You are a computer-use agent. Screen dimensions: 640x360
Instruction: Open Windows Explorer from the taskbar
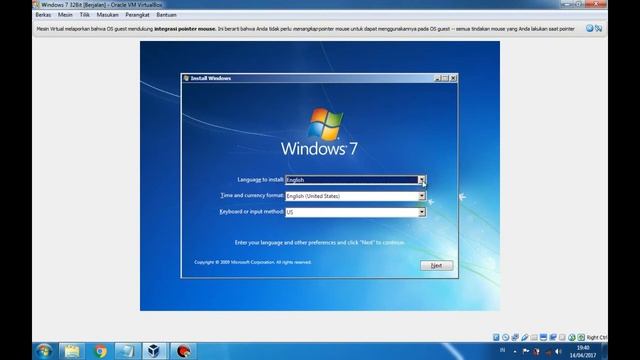click(x=72, y=351)
